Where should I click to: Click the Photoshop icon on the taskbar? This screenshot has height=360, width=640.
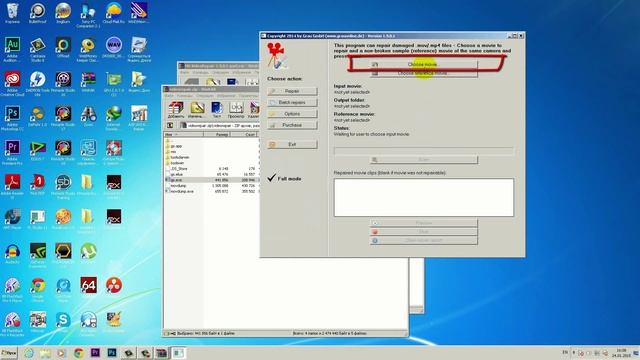pos(112,353)
